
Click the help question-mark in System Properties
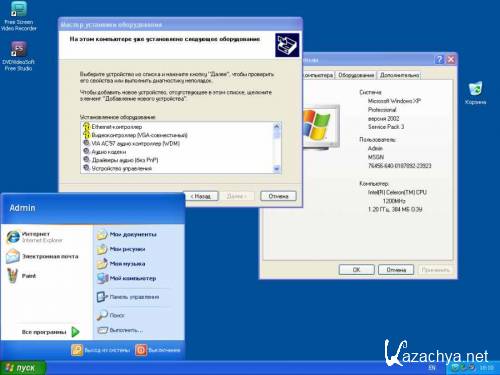(439, 60)
